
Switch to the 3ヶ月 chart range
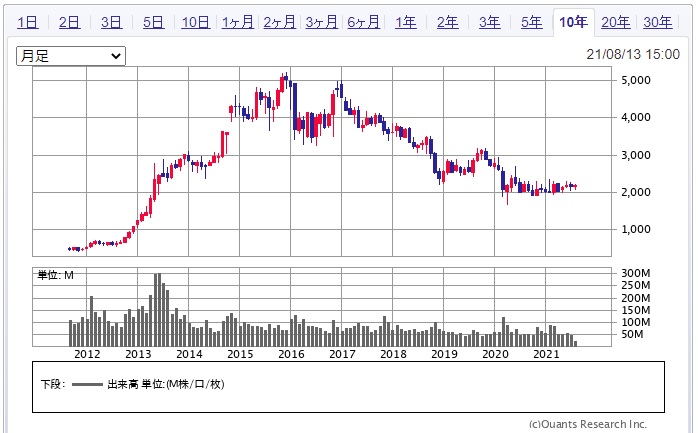point(321,22)
